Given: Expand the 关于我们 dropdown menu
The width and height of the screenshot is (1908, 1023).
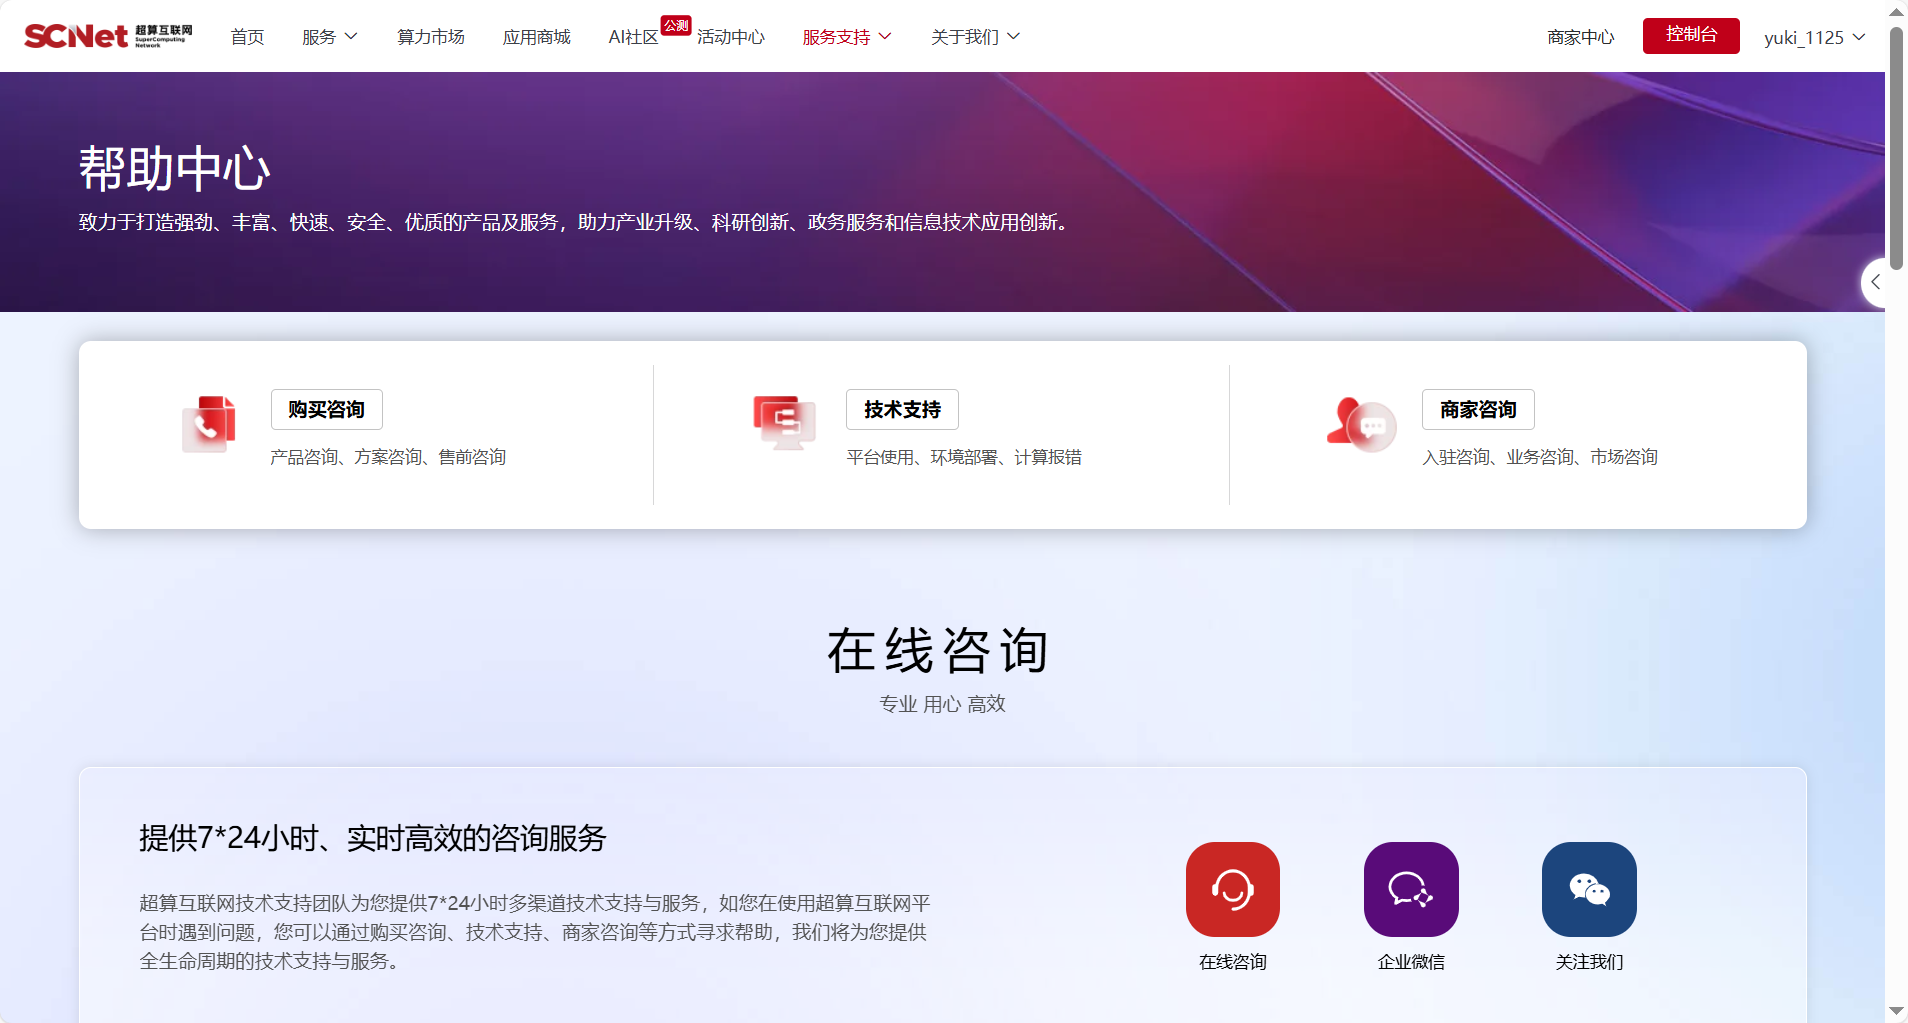Looking at the screenshot, I should click(x=975, y=37).
